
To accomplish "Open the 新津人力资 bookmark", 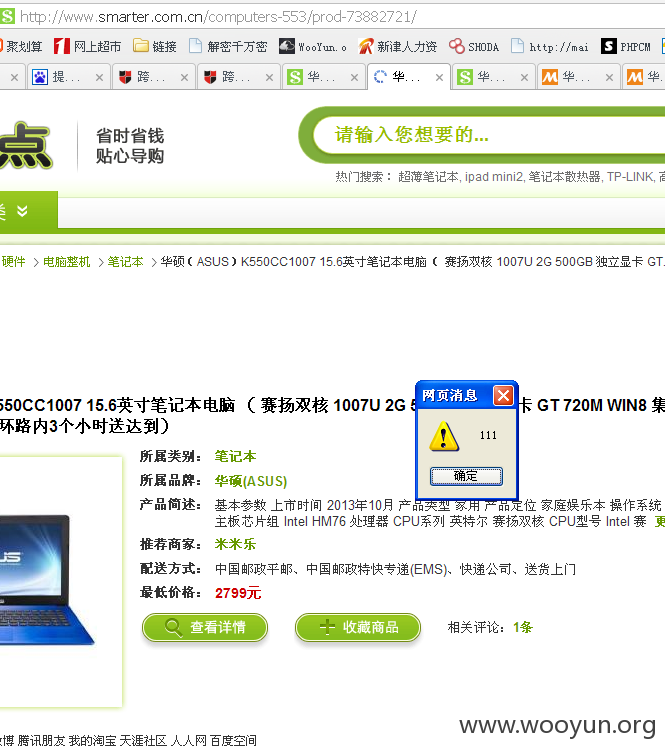I will coord(398,46).
